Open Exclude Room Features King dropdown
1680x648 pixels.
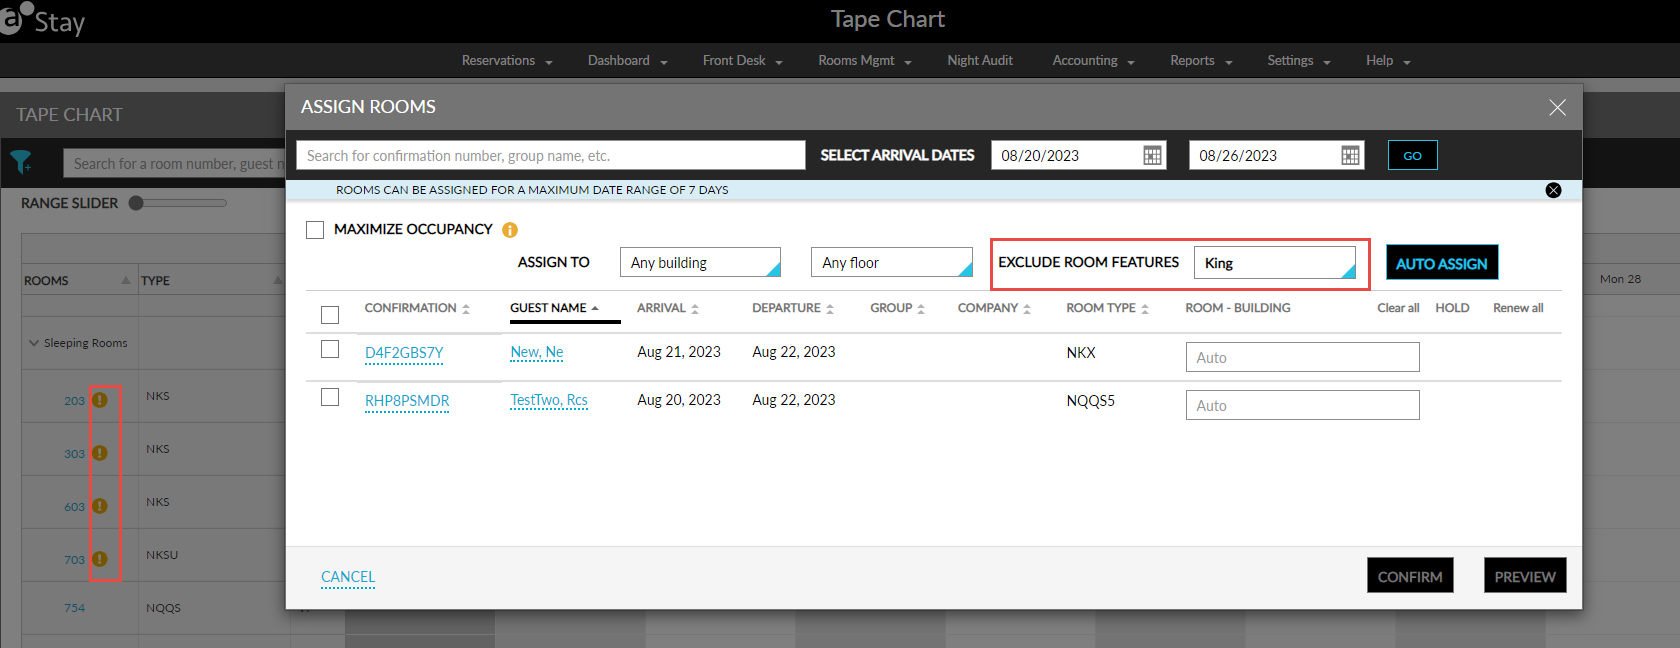1275,263
